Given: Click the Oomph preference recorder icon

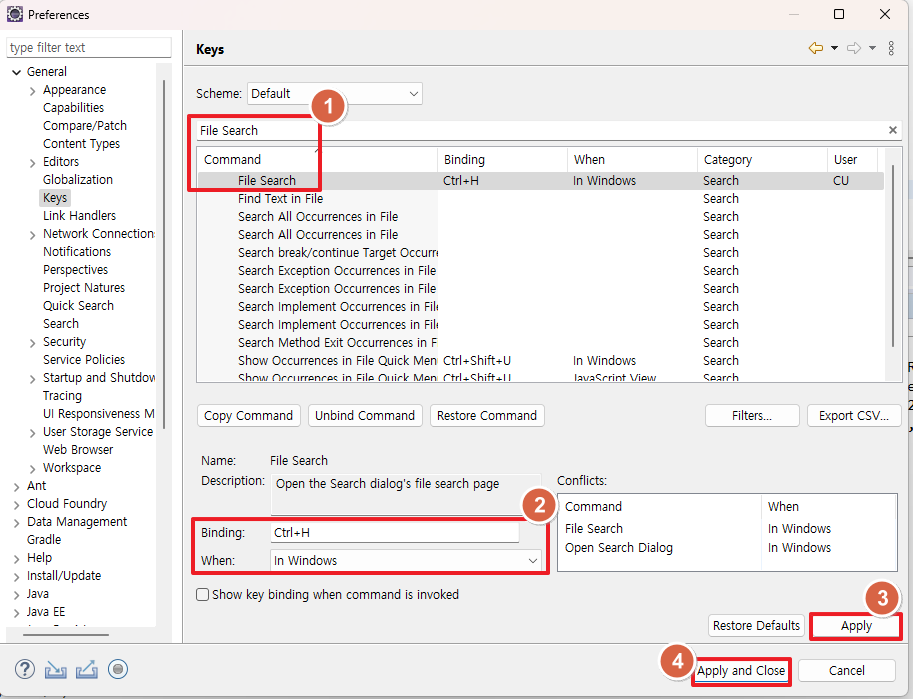Looking at the screenshot, I should click(x=118, y=669).
